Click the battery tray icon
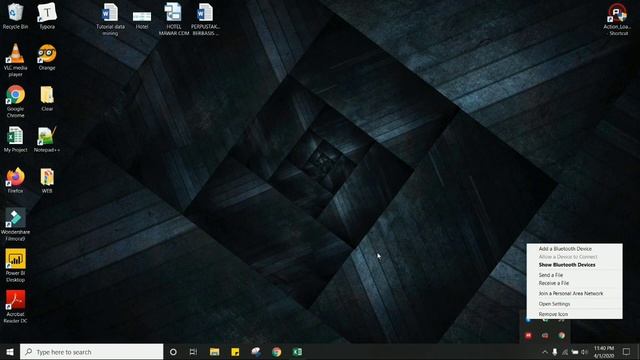The image size is (640, 360). tap(575, 352)
